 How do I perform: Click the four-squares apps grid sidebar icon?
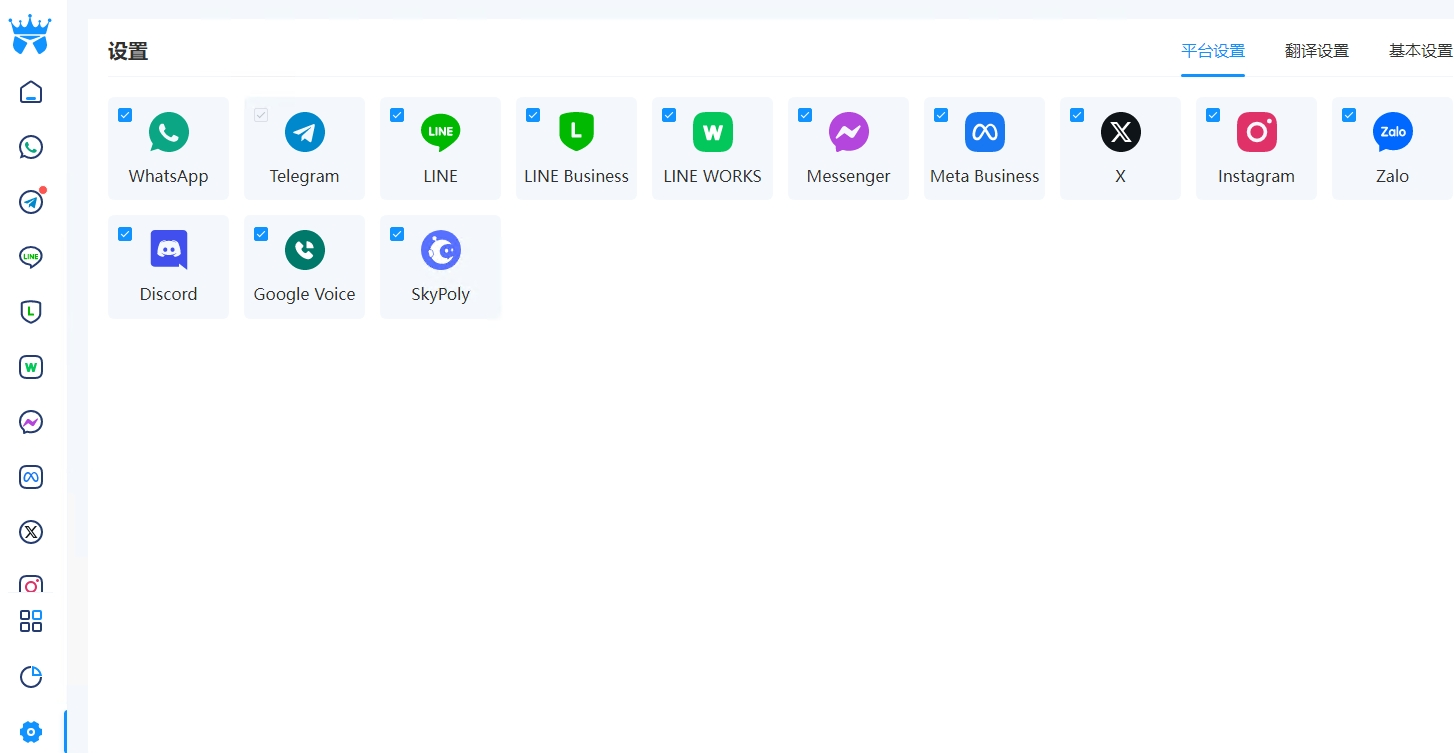(31, 621)
